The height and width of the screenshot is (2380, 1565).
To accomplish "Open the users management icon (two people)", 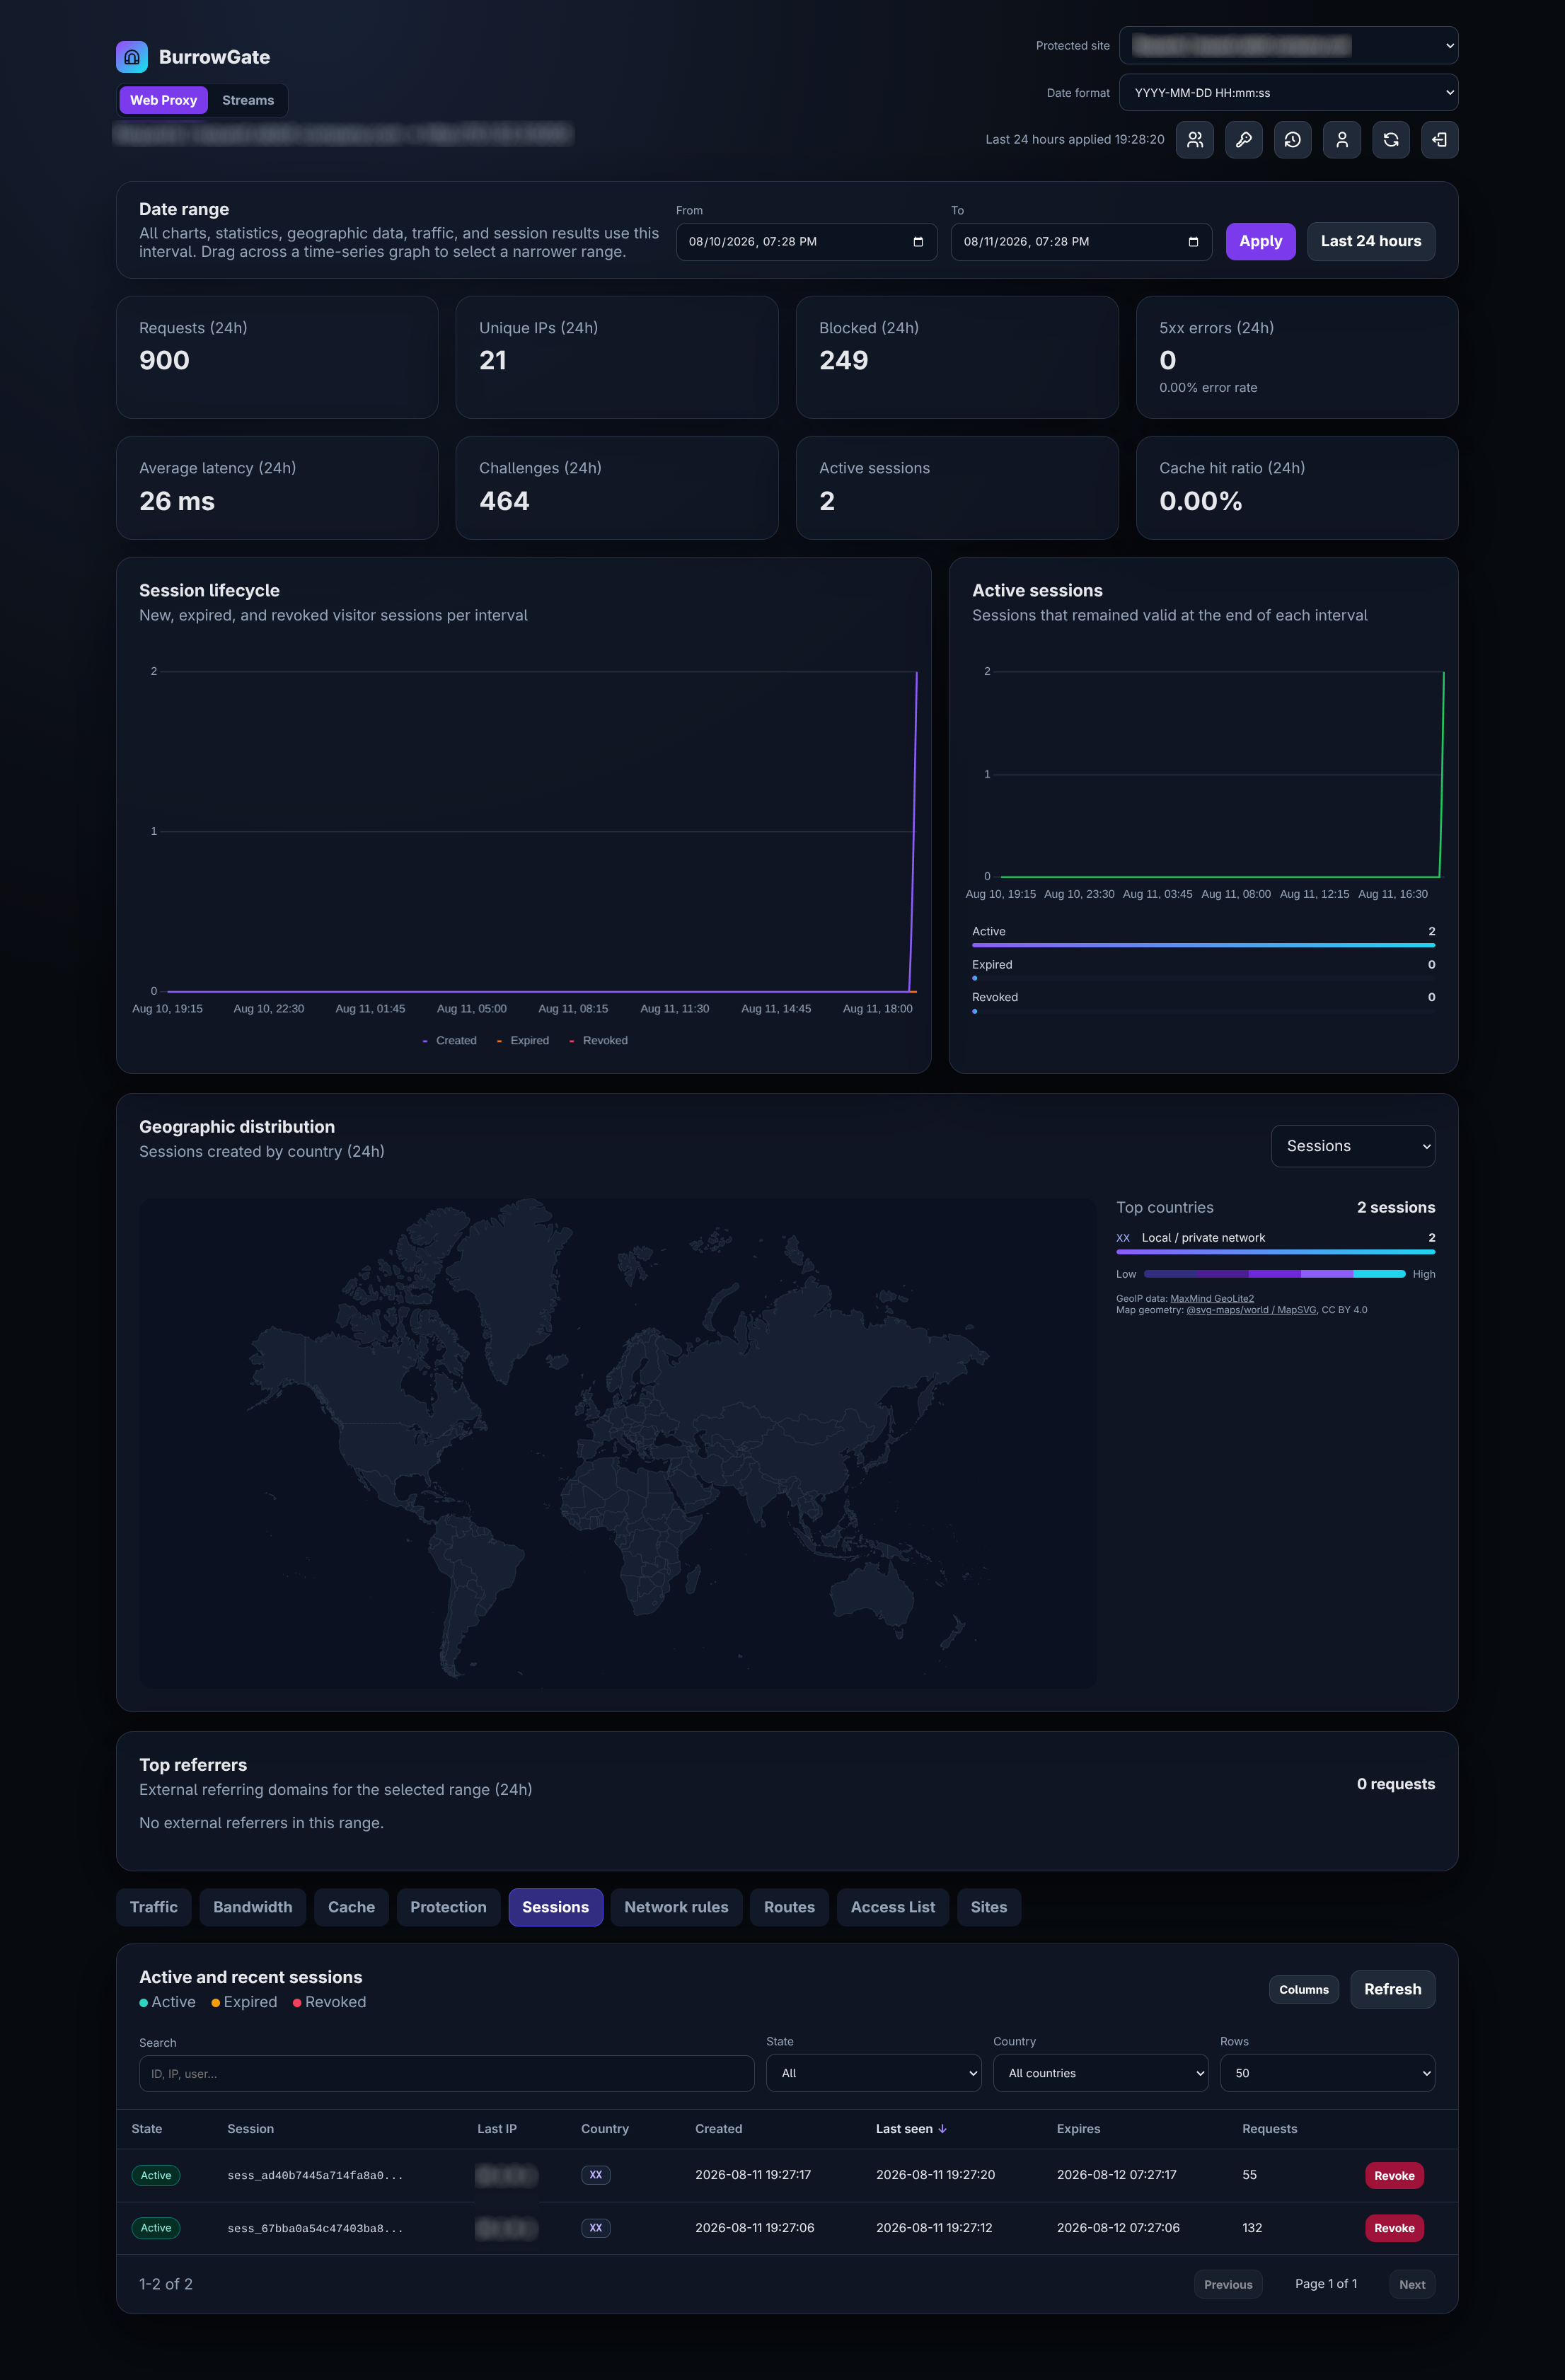I will click(x=1194, y=140).
